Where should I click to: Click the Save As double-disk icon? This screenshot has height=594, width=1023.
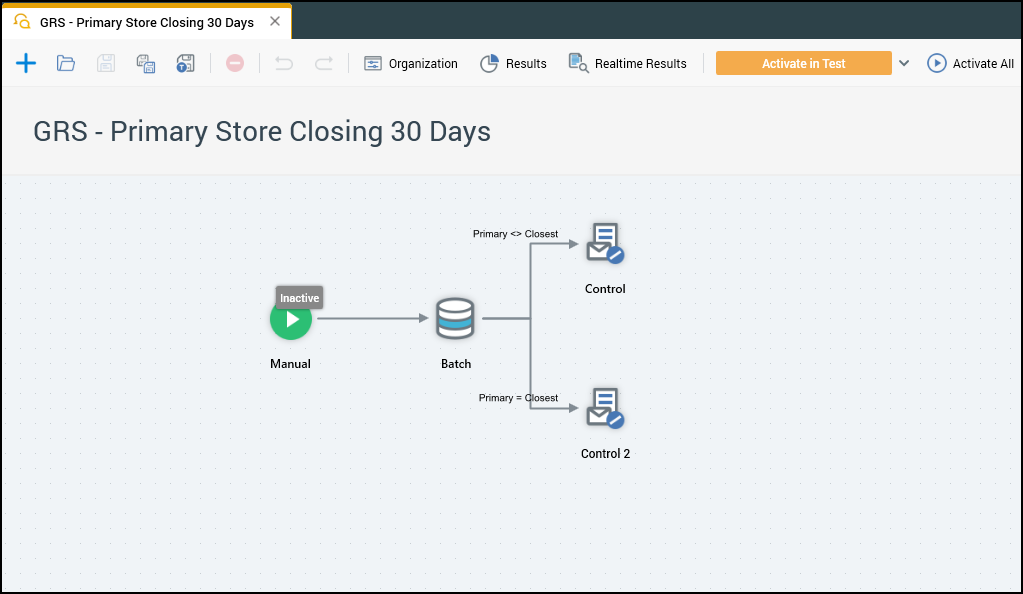(146, 63)
